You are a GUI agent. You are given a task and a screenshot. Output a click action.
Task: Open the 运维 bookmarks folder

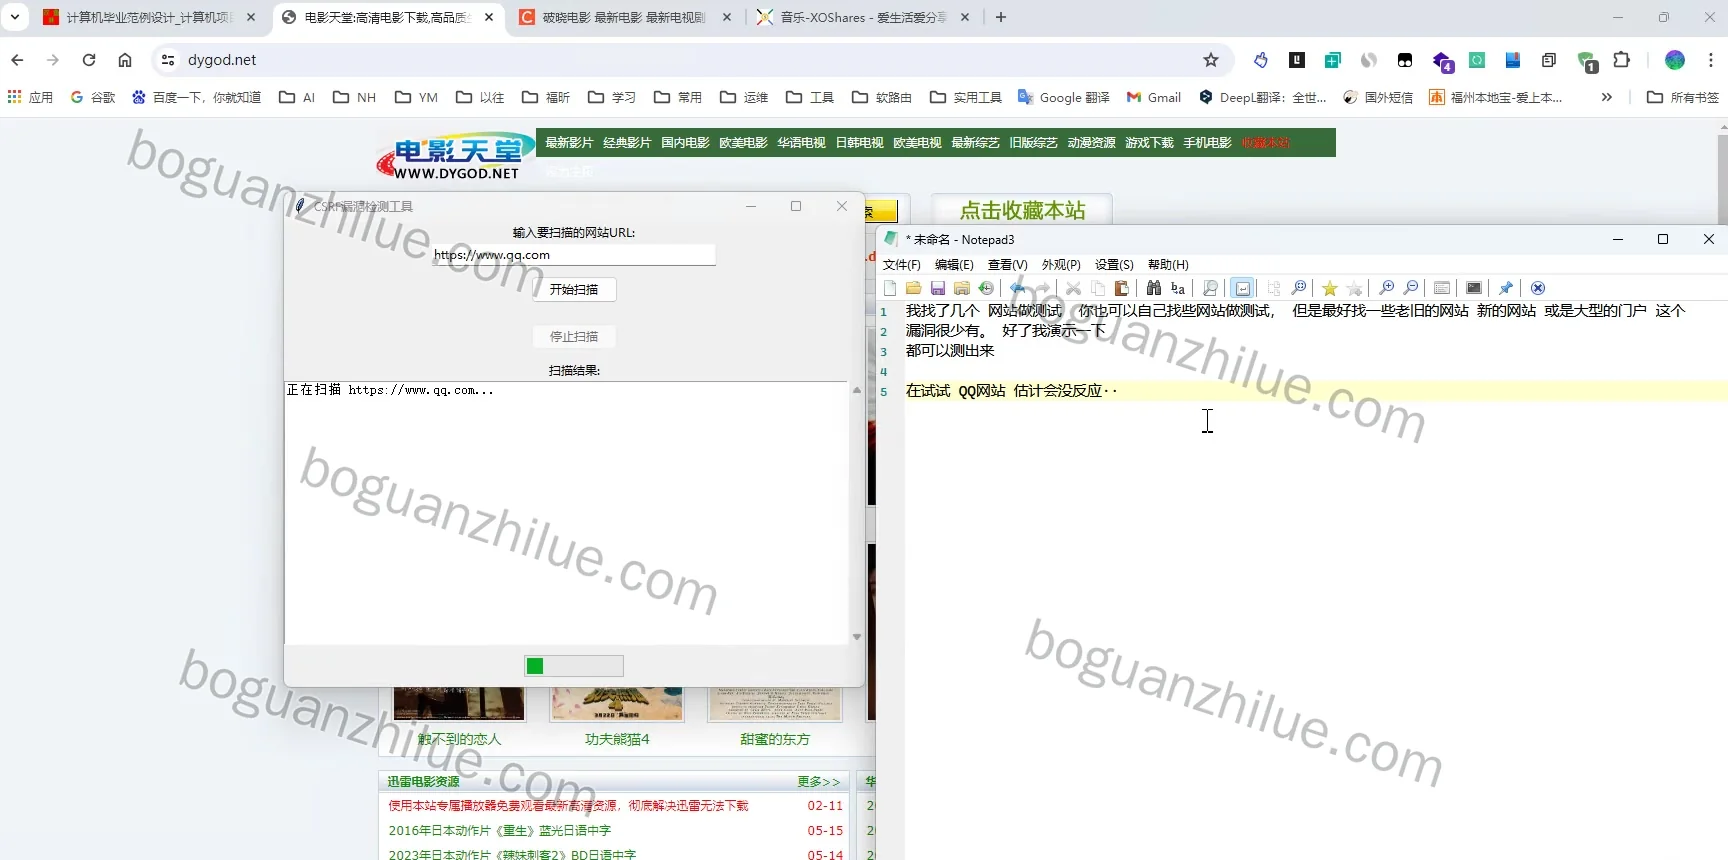744,97
